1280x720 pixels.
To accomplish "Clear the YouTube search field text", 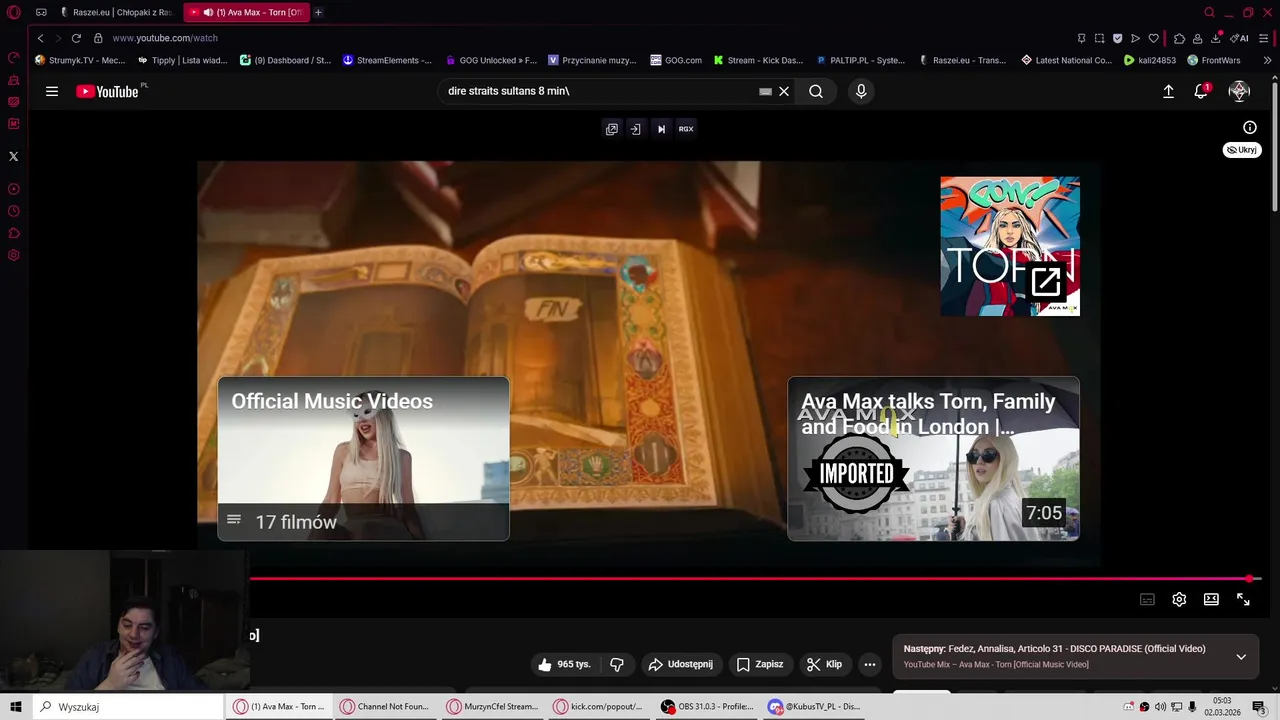I will tap(784, 91).
